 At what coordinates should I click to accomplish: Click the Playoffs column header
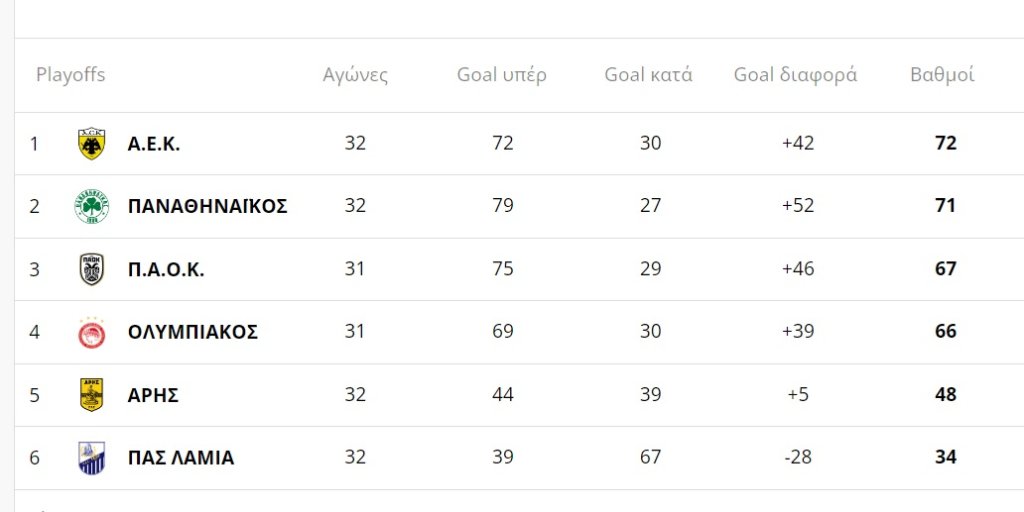click(x=71, y=75)
